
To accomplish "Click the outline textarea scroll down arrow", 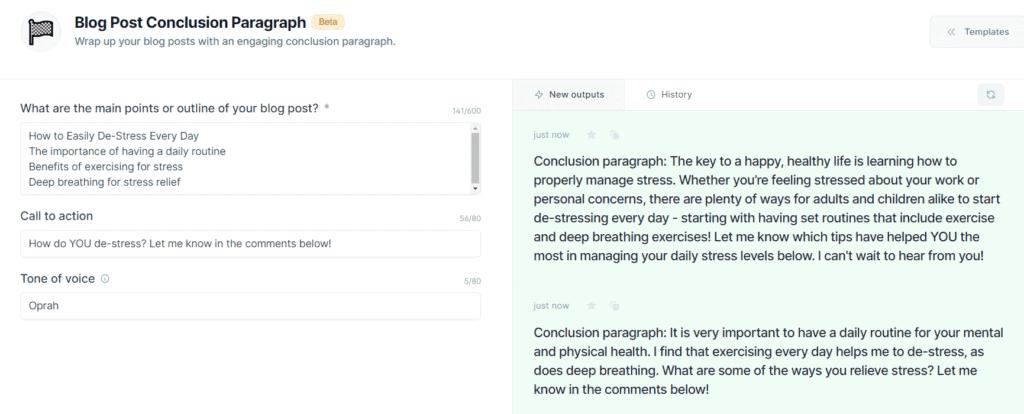I will [x=475, y=189].
